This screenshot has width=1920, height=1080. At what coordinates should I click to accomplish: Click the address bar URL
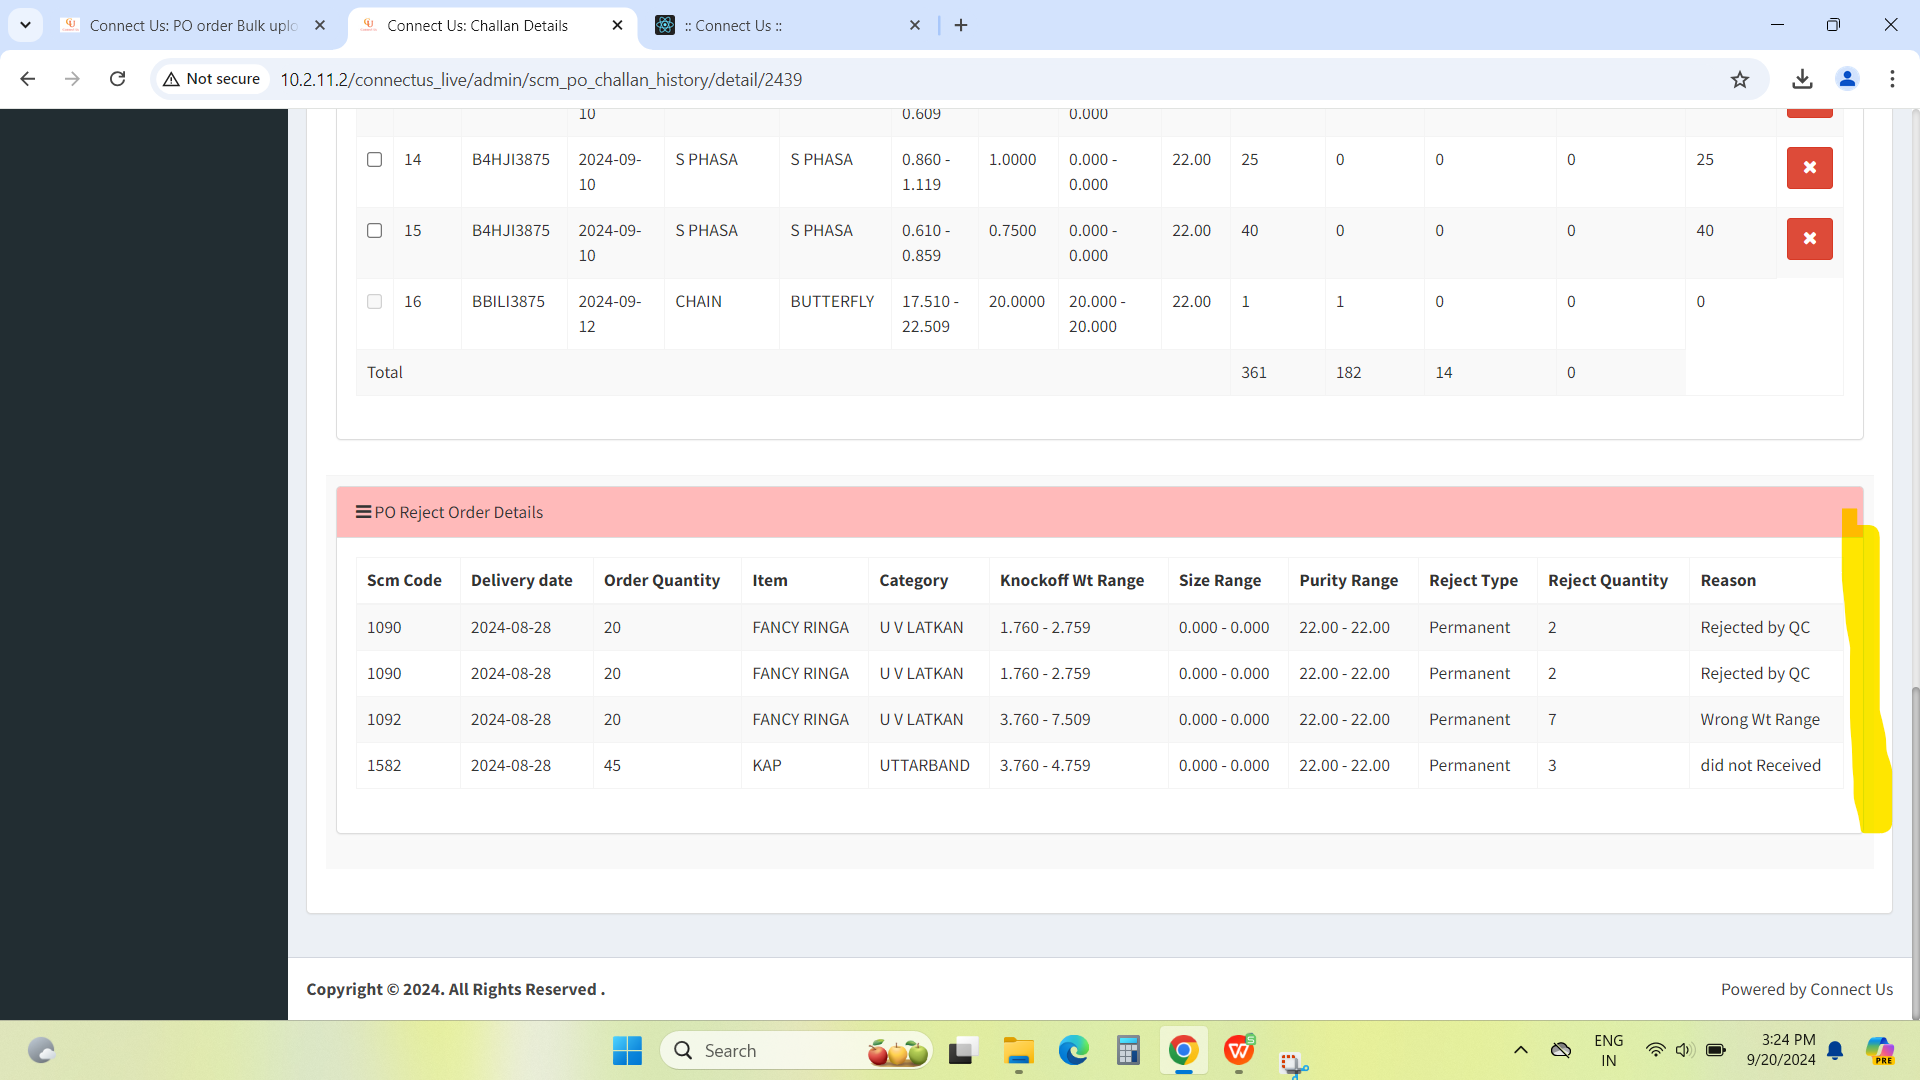(541, 79)
